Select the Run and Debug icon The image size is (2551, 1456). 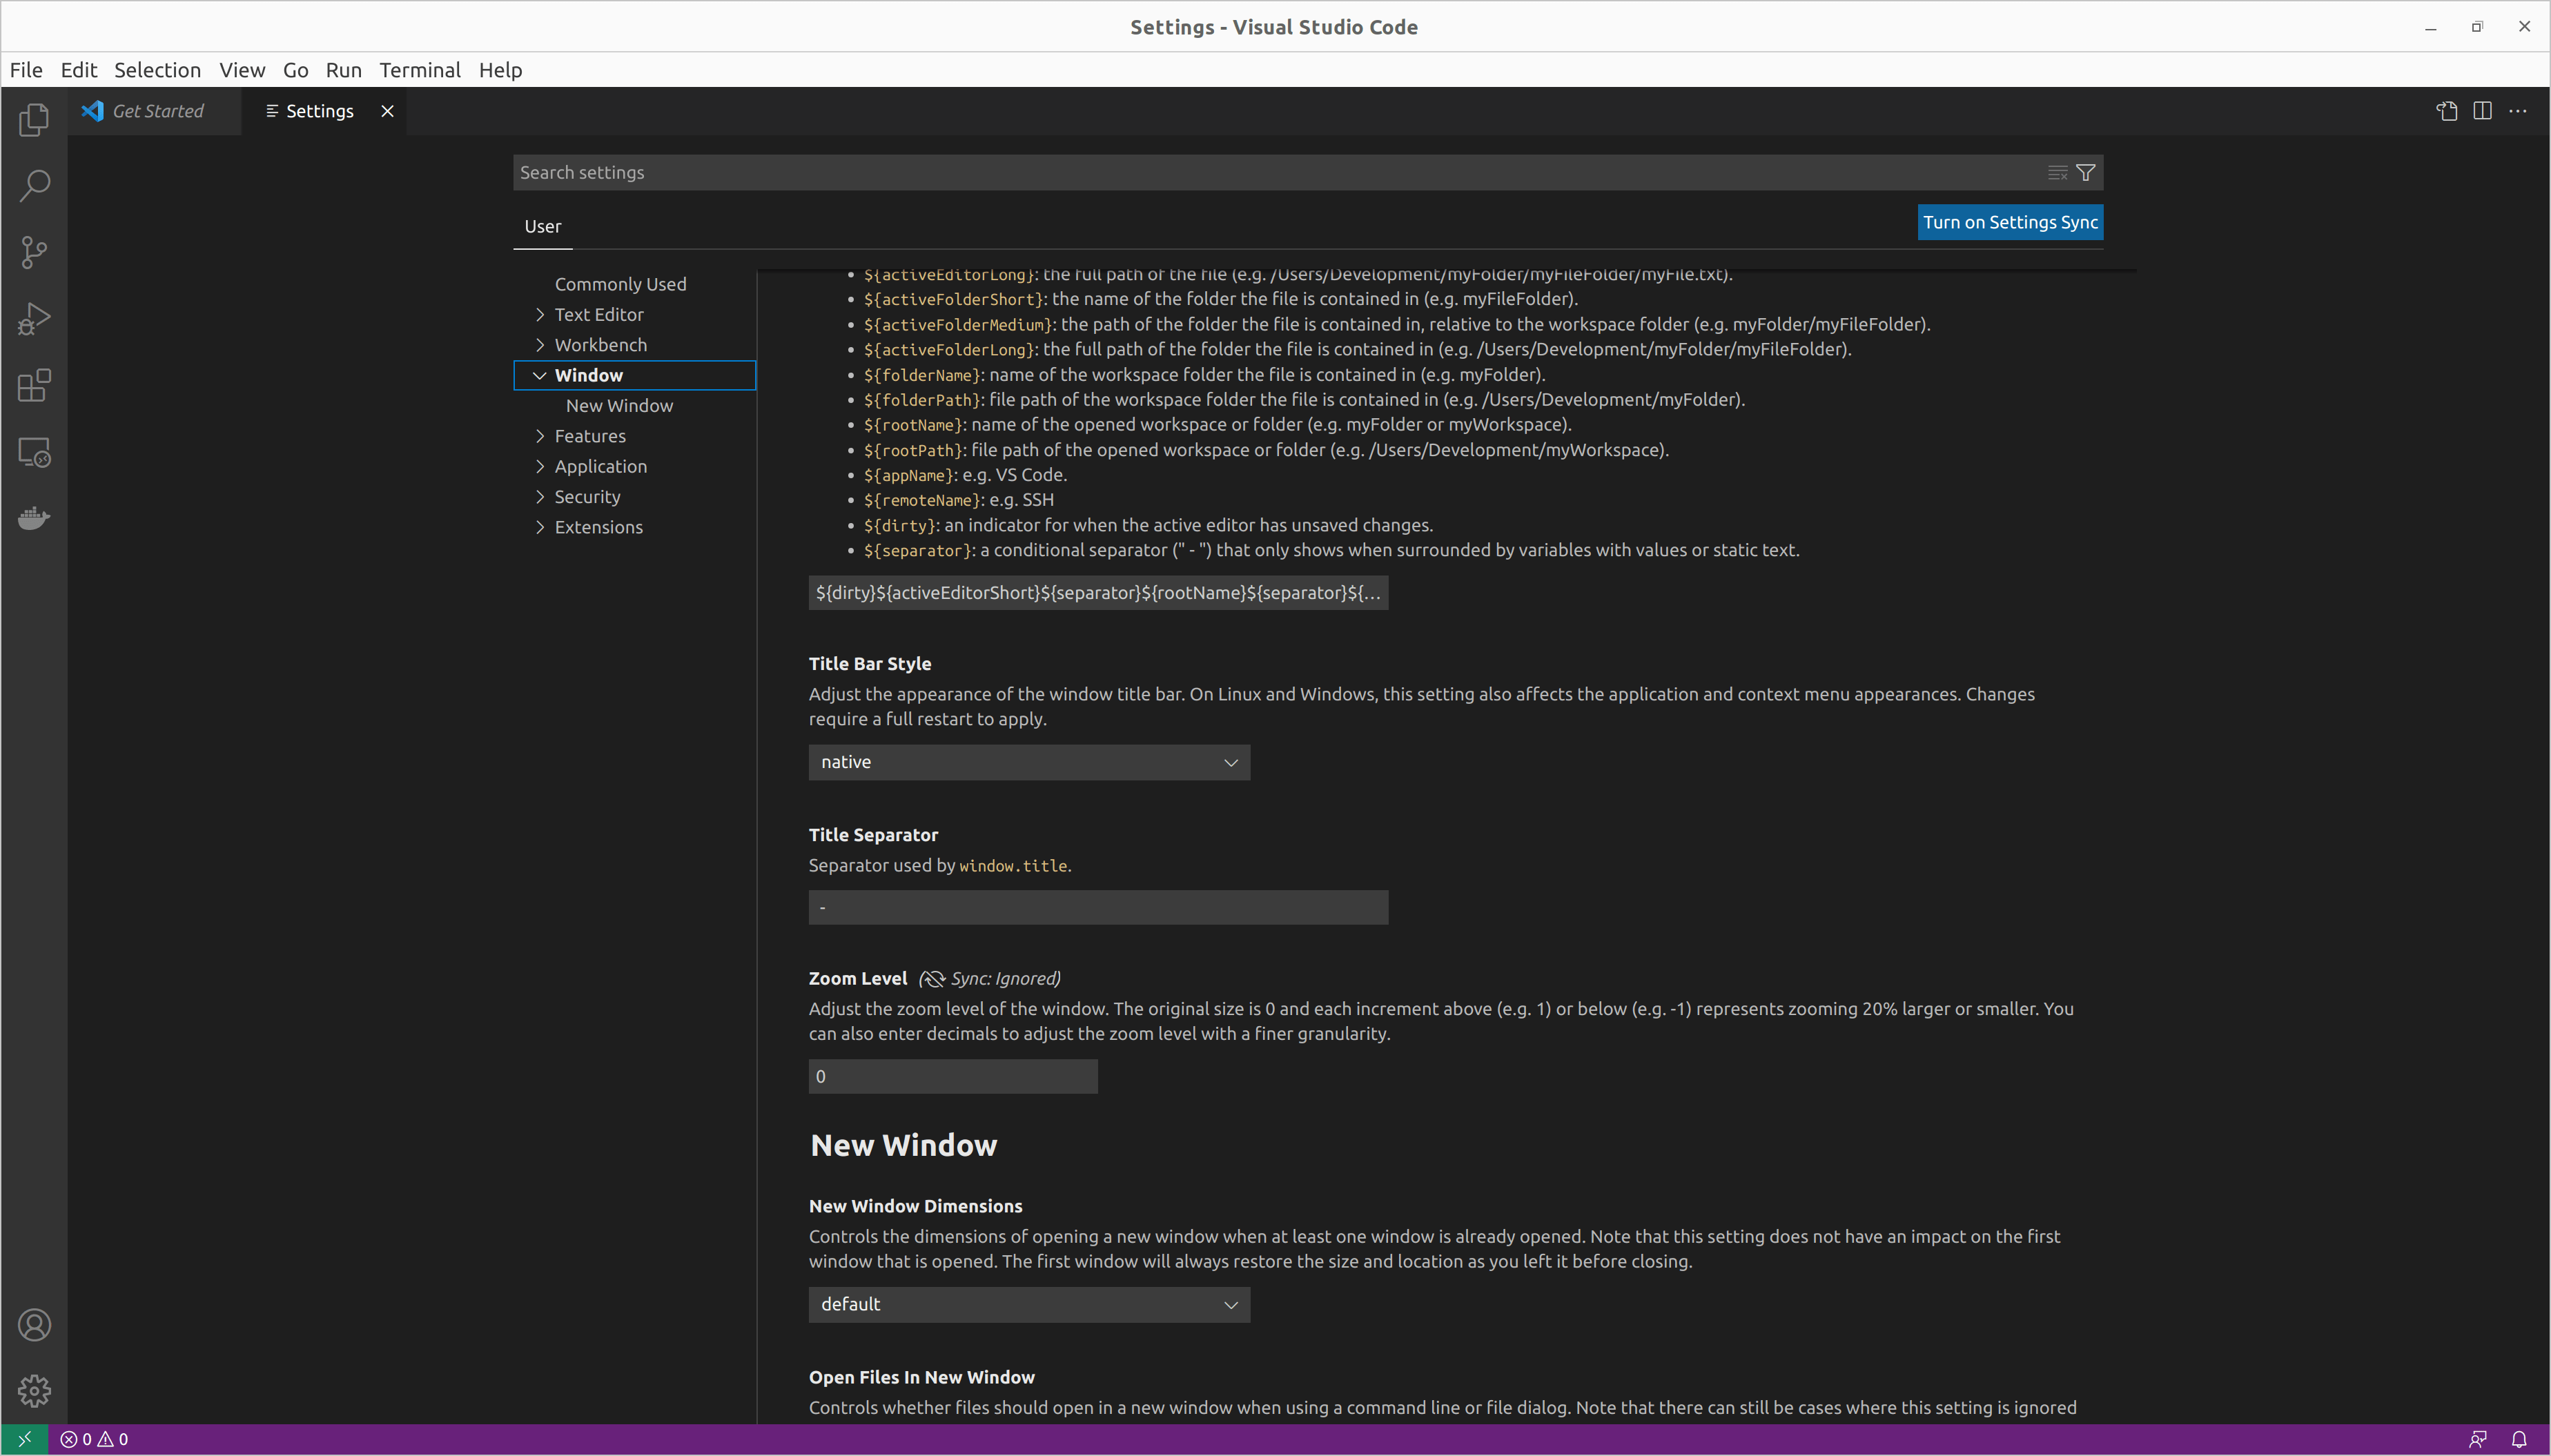click(x=33, y=318)
